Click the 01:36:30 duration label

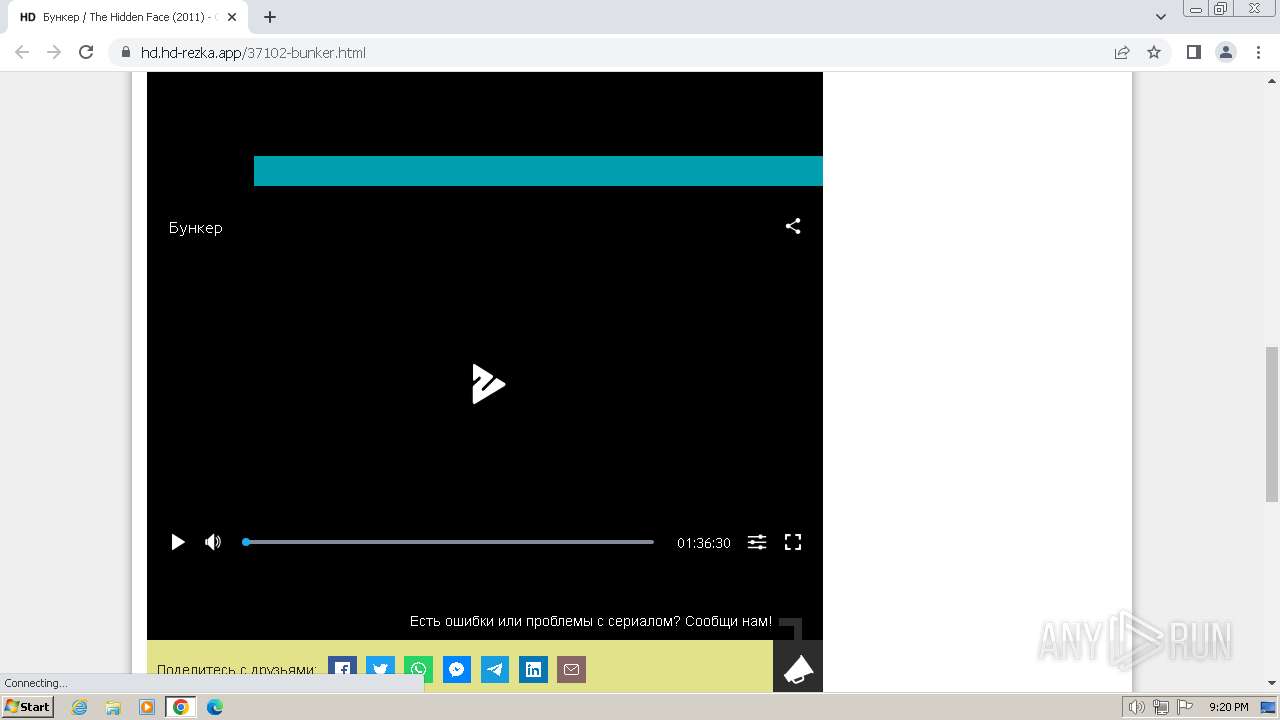(704, 543)
